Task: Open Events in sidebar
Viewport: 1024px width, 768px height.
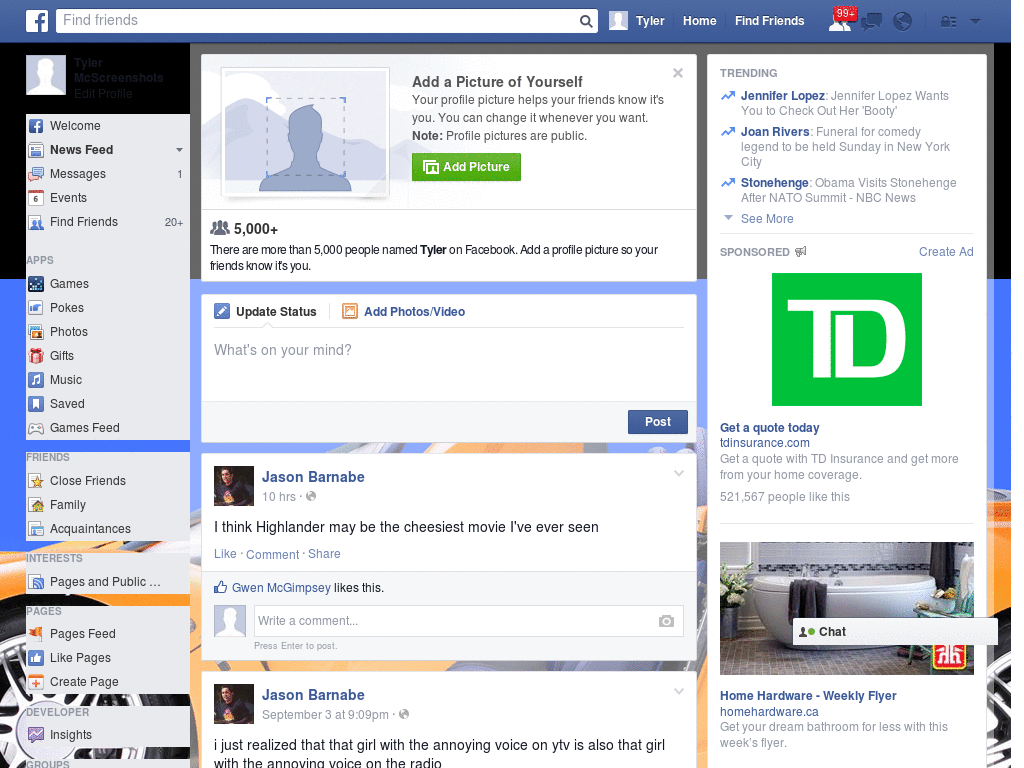Action: [108, 198]
